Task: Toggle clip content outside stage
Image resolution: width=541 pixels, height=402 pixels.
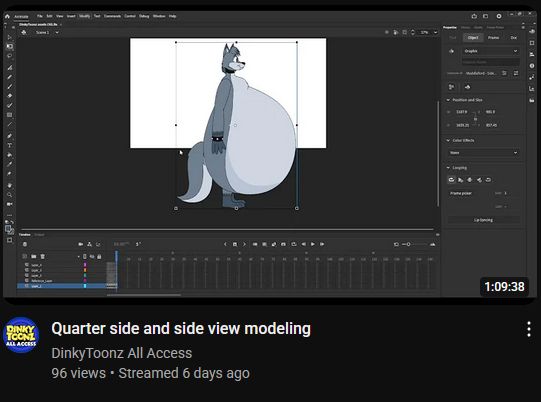Action: (404, 32)
